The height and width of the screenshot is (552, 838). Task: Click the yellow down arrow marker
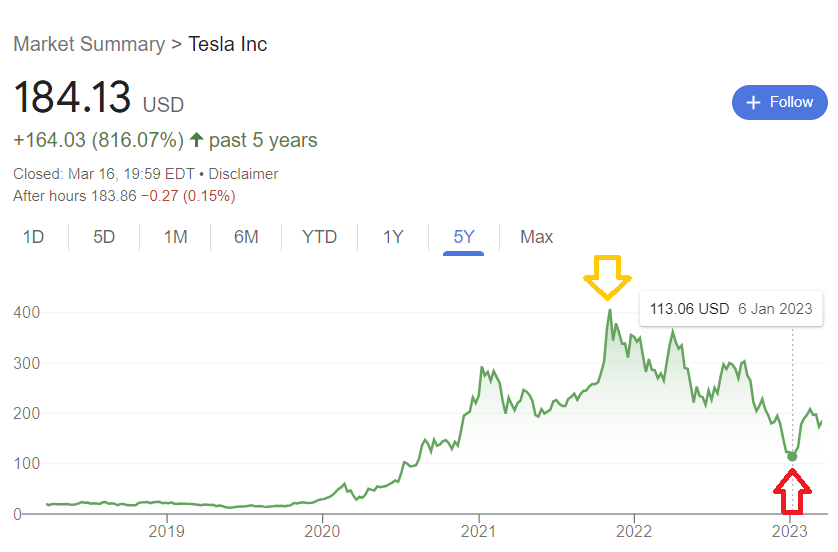click(x=608, y=277)
